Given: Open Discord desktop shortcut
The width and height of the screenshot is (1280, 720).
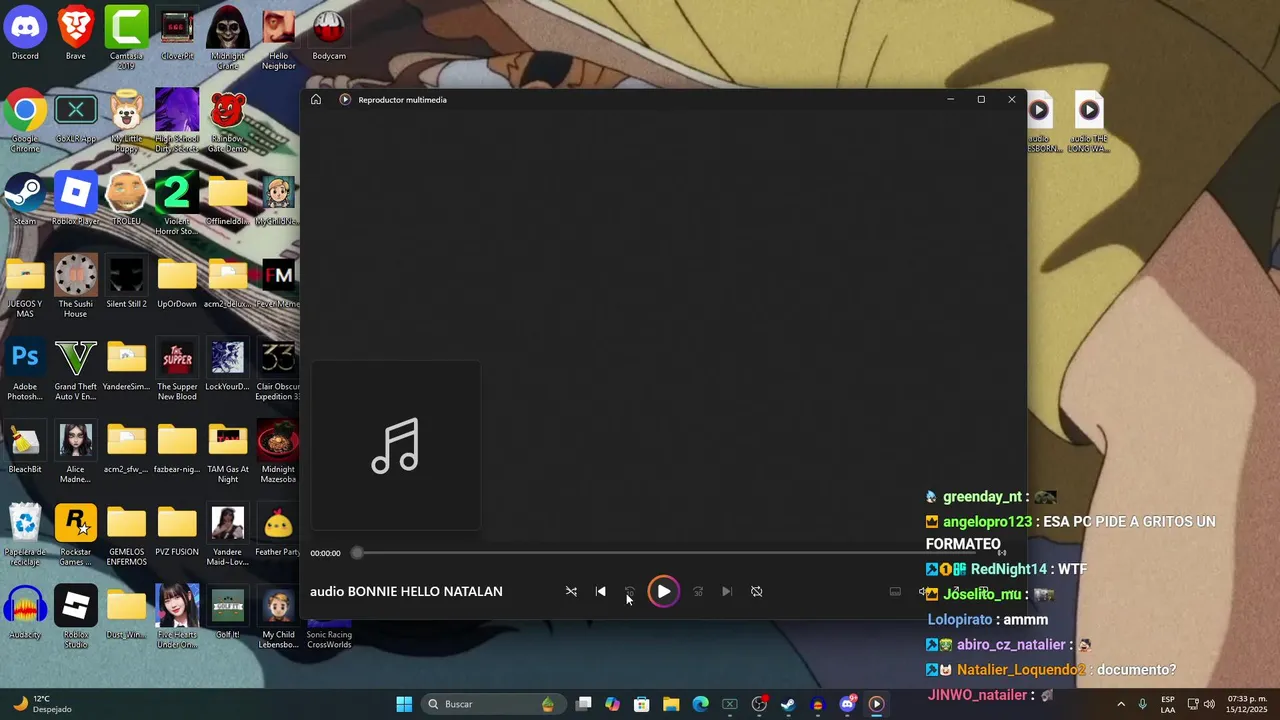Looking at the screenshot, I should 25,34.
